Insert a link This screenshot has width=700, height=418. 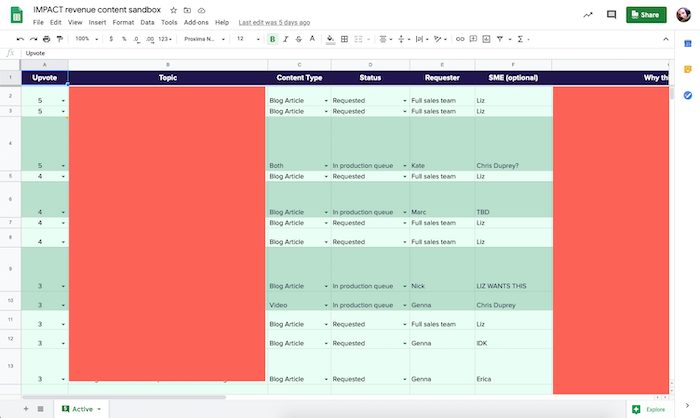coord(460,39)
